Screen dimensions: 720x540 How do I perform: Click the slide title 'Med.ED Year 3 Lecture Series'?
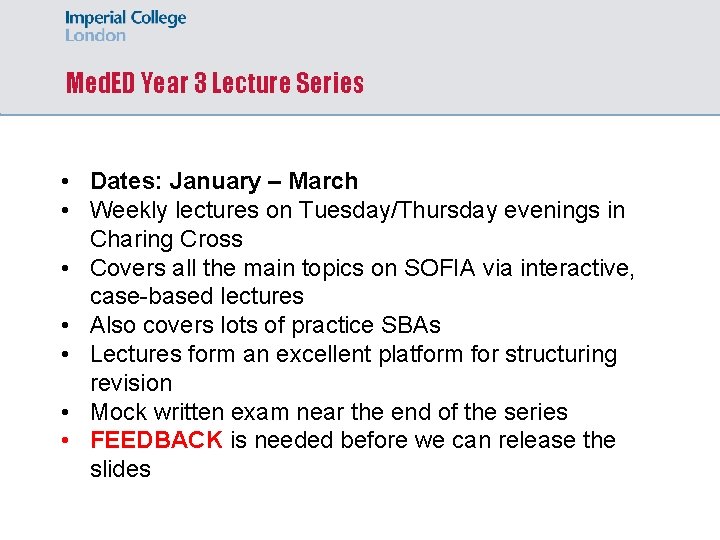[x=214, y=83]
